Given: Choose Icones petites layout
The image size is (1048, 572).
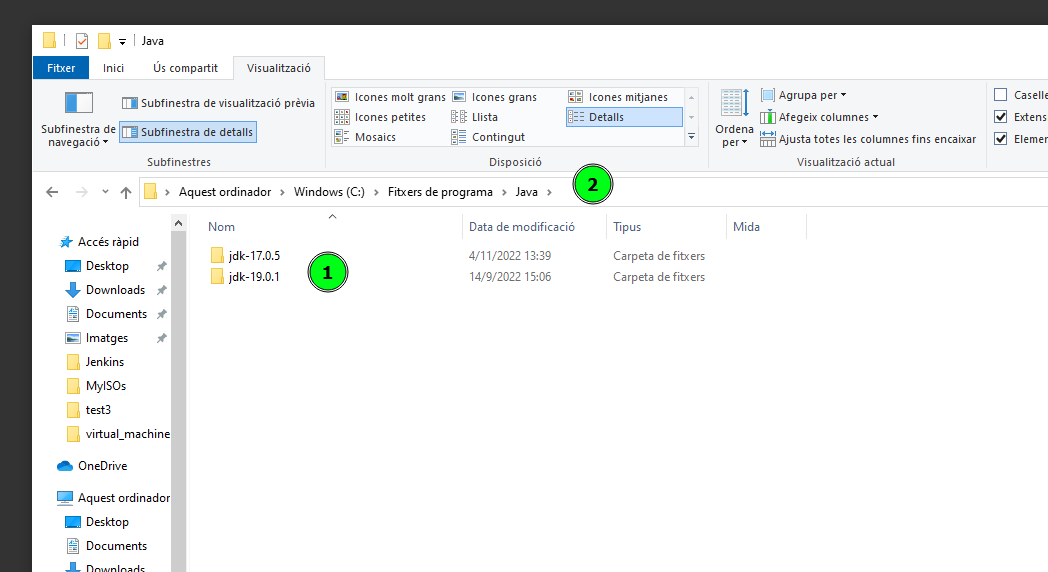Looking at the screenshot, I should click(x=380, y=117).
